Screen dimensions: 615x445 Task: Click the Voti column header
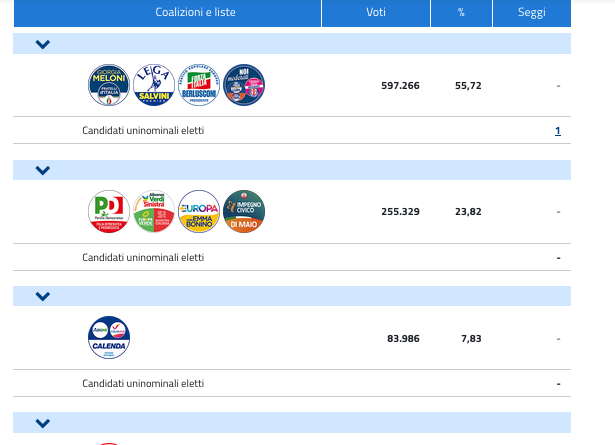point(376,12)
